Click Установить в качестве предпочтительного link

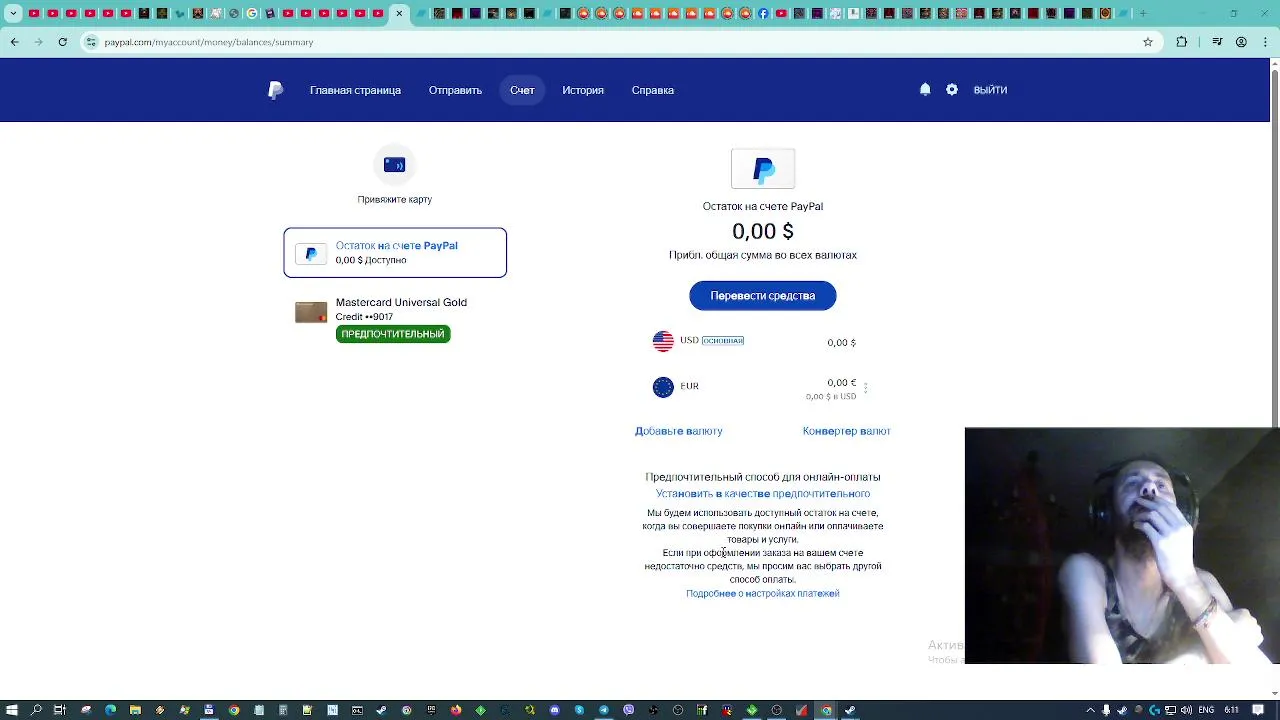point(763,494)
